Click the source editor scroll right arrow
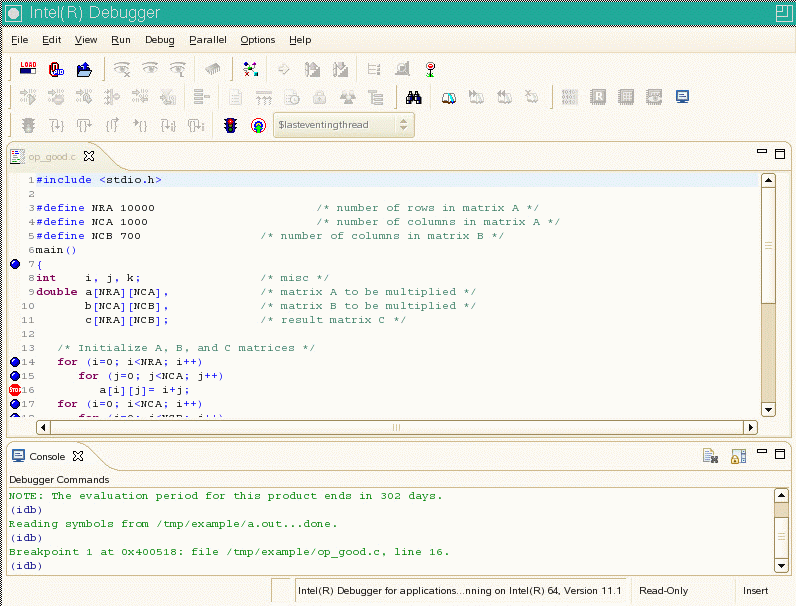 [x=750, y=427]
